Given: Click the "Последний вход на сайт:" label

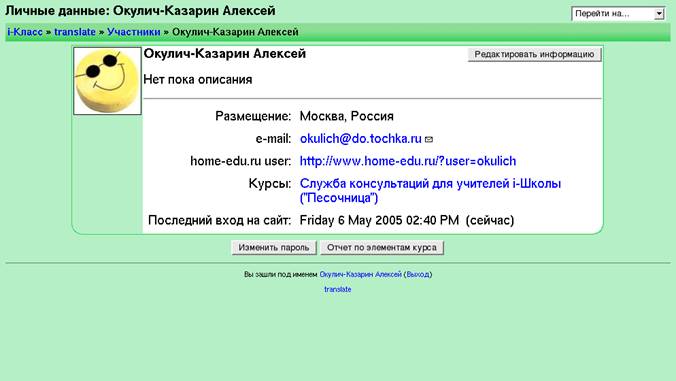Looking at the screenshot, I should click(219, 221).
